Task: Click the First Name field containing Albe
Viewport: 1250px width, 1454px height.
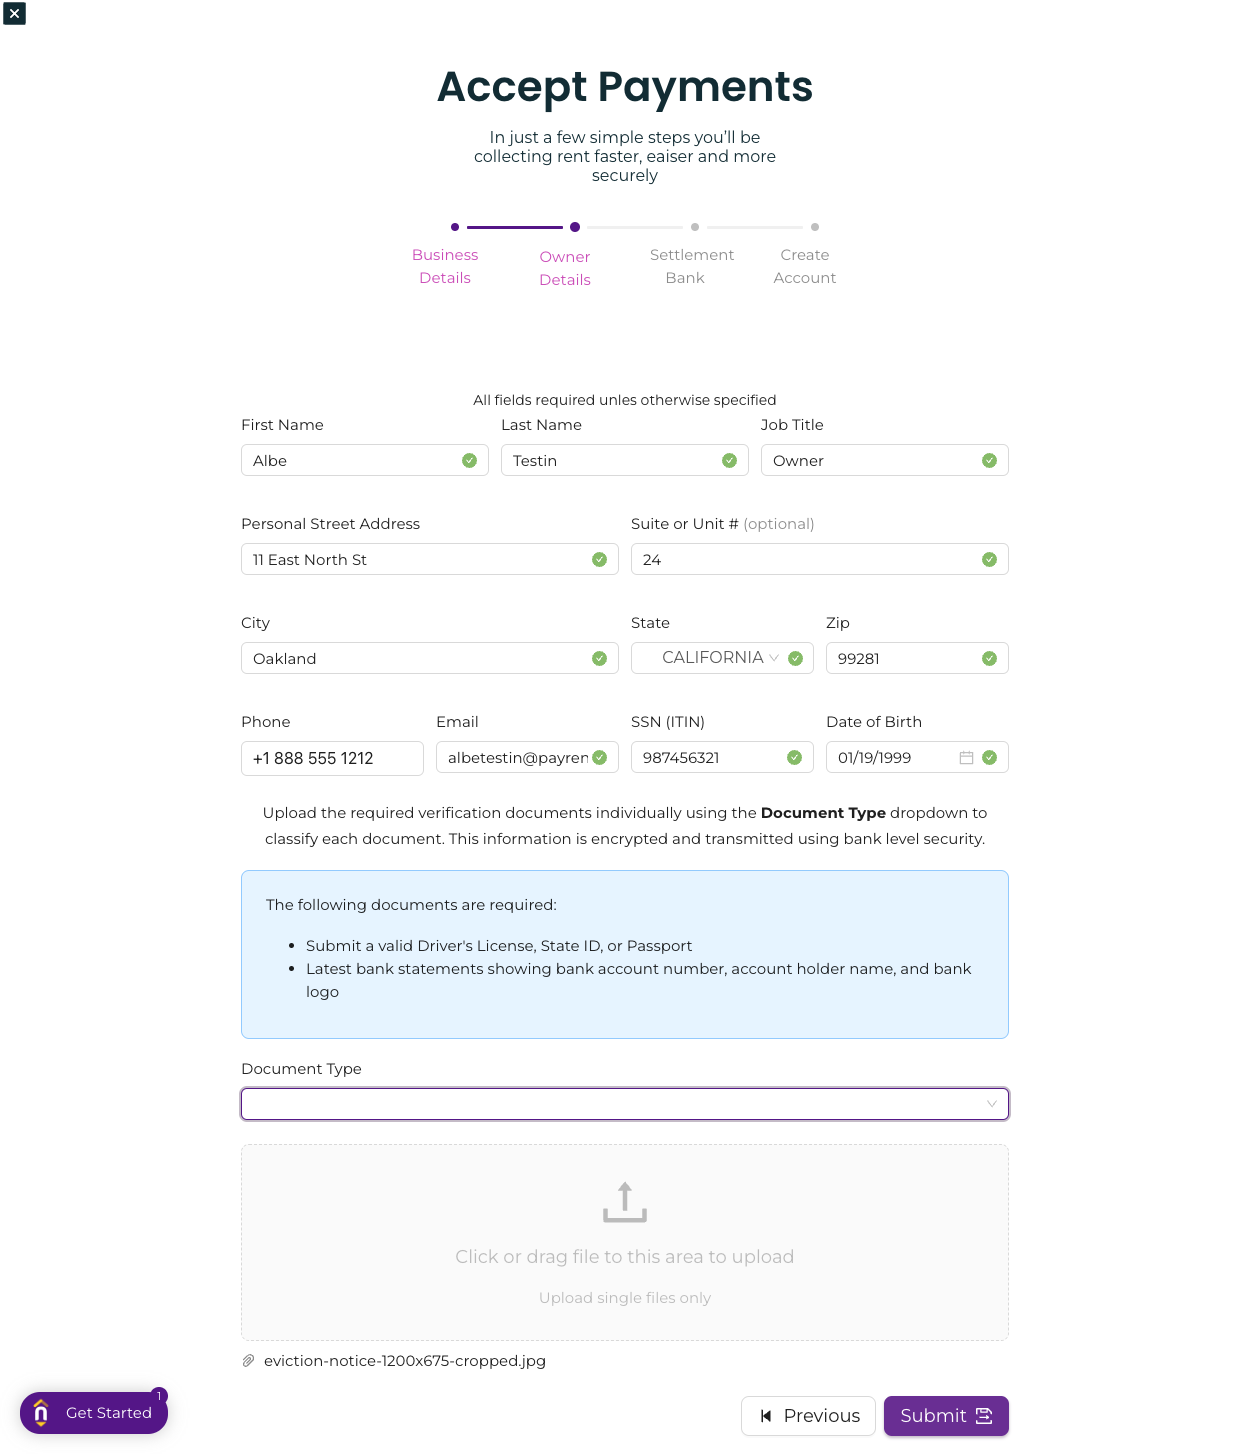Action: coord(365,460)
